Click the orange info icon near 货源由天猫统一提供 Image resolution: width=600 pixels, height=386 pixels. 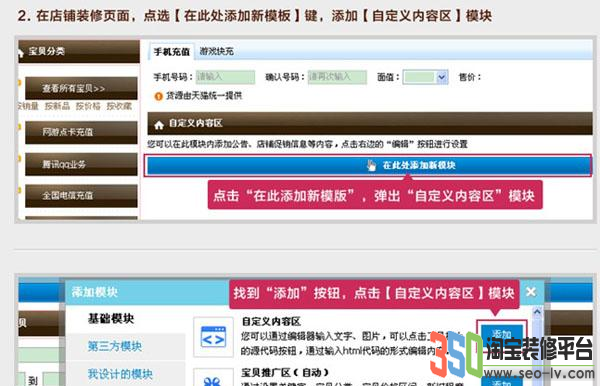coord(158,96)
